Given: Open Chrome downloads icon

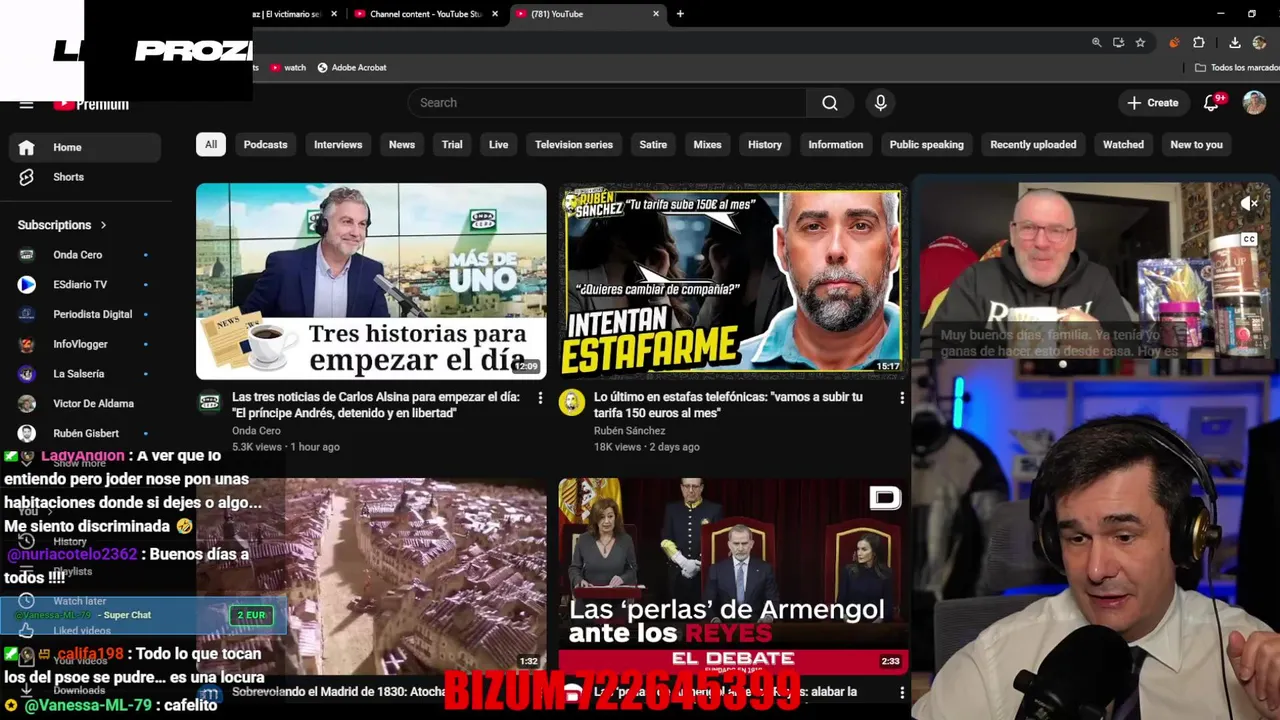Looking at the screenshot, I should pyautogui.click(x=1235, y=43).
